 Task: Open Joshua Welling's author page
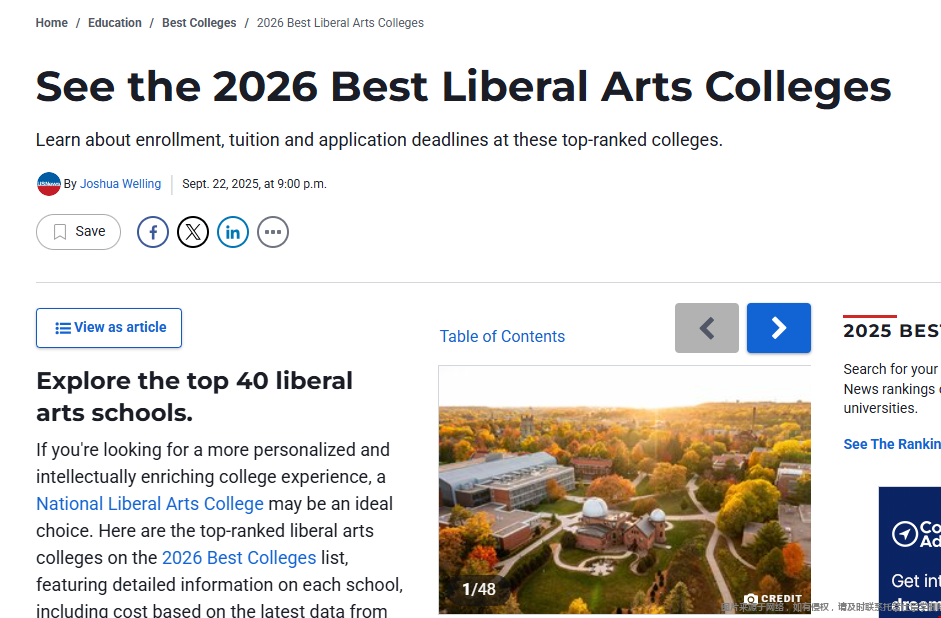coord(120,183)
